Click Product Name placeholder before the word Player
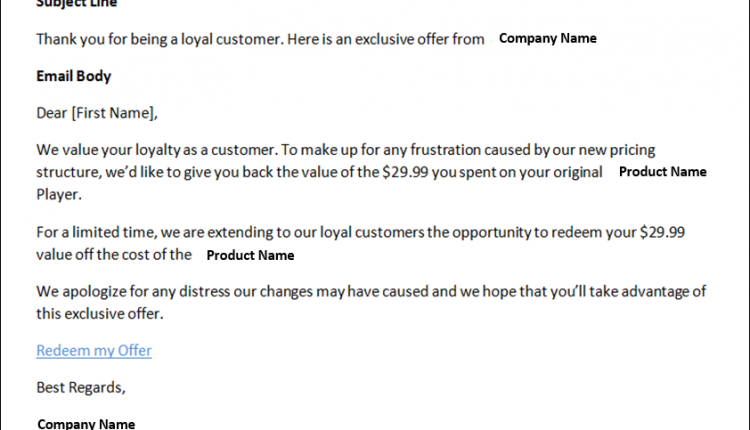This screenshot has width=750, height=430. (x=662, y=172)
